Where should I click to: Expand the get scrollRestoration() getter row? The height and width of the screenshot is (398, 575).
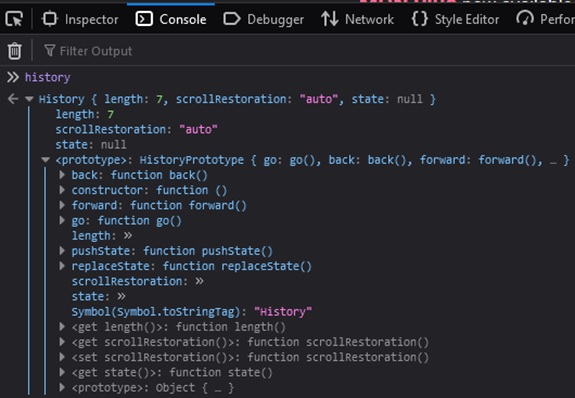pos(62,342)
